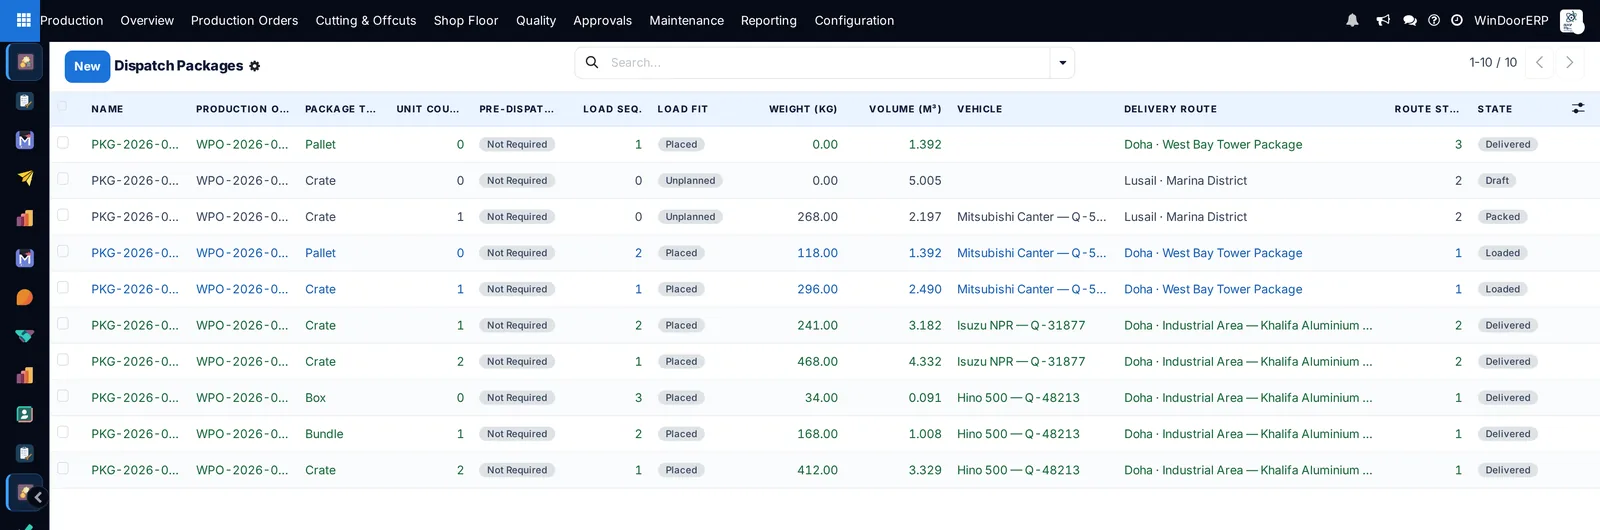Select checkbox of row weighing 118.00
This screenshot has width=1600, height=530.
click(x=63, y=251)
